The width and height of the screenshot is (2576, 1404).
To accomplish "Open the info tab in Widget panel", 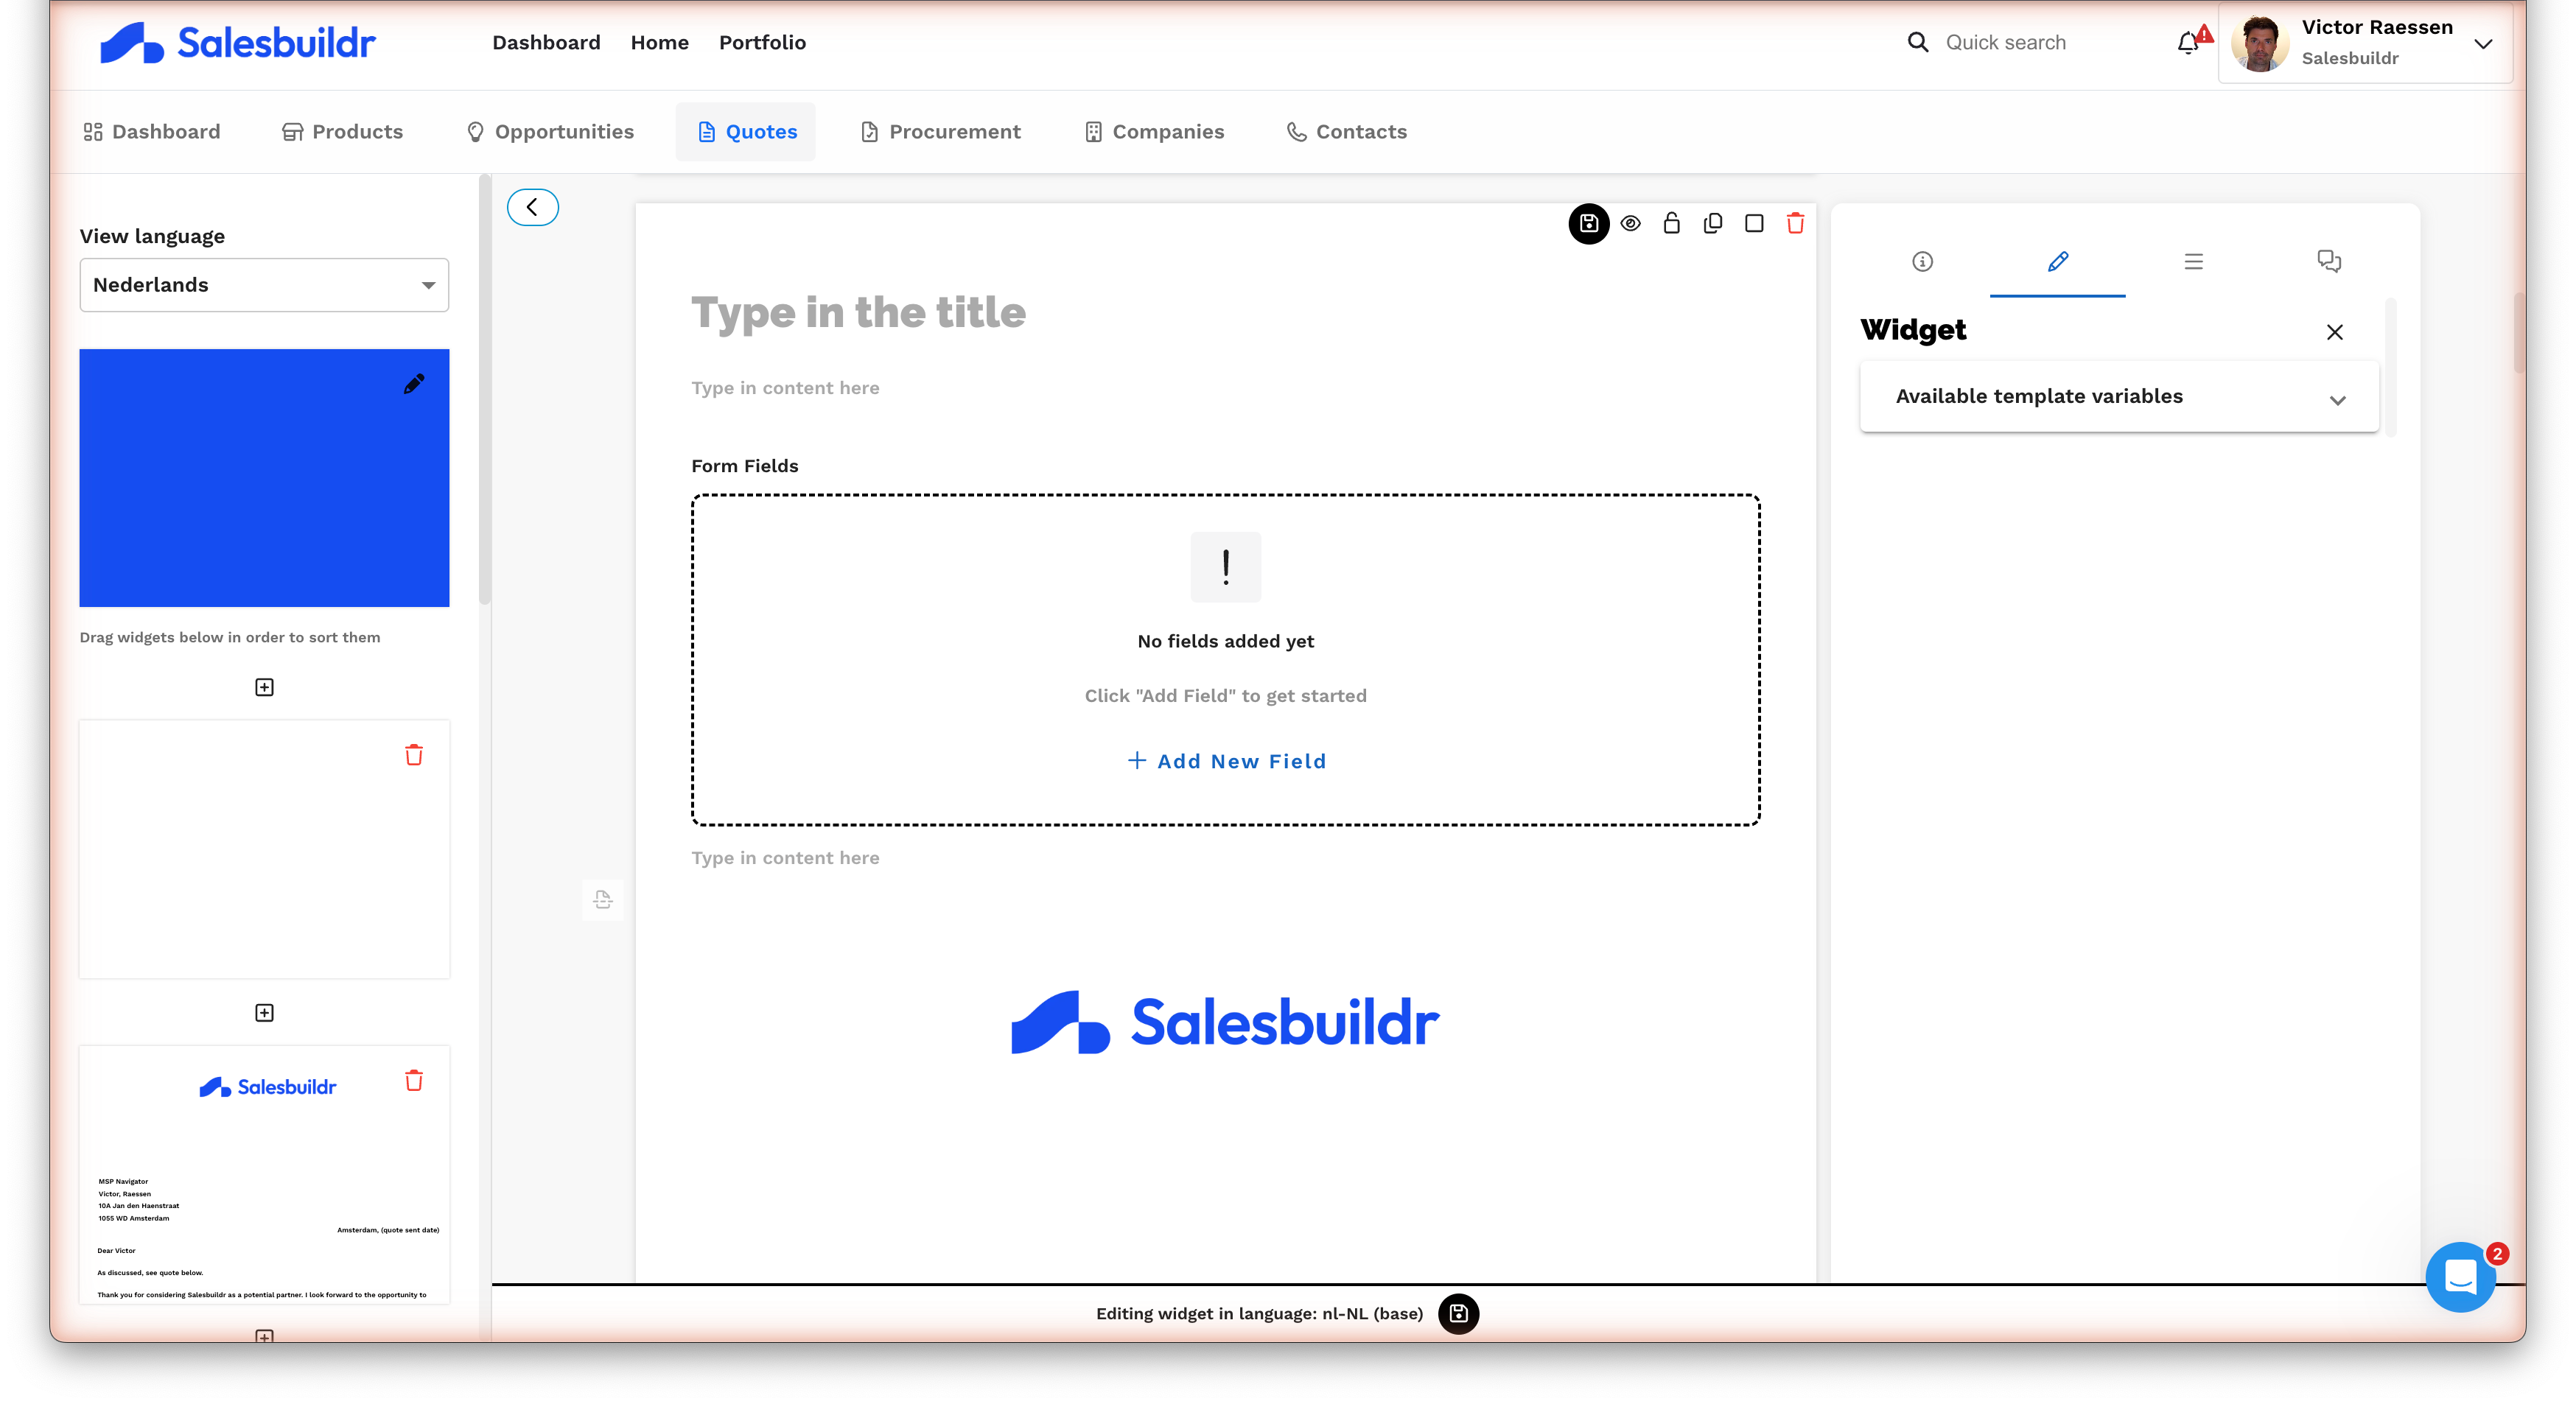I will [1922, 262].
